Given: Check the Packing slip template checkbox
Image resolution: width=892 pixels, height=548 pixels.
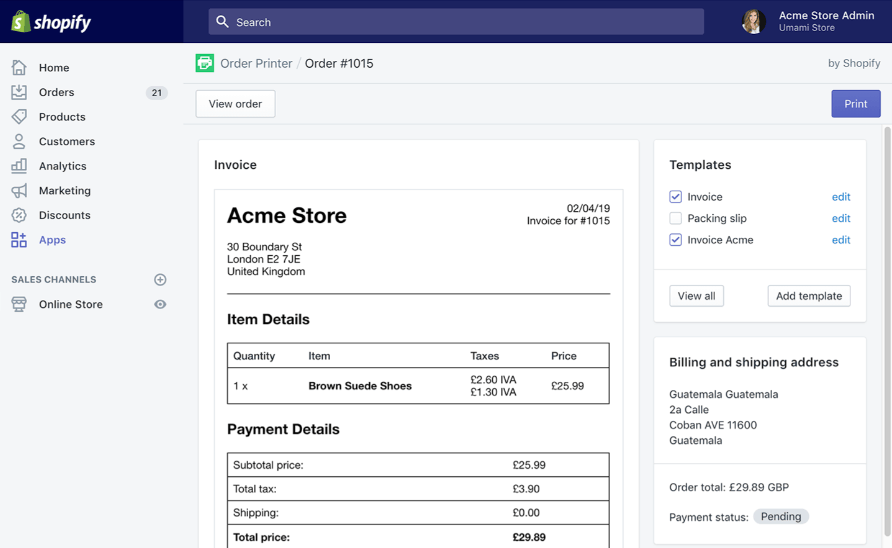Looking at the screenshot, I should pyautogui.click(x=675, y=218).
